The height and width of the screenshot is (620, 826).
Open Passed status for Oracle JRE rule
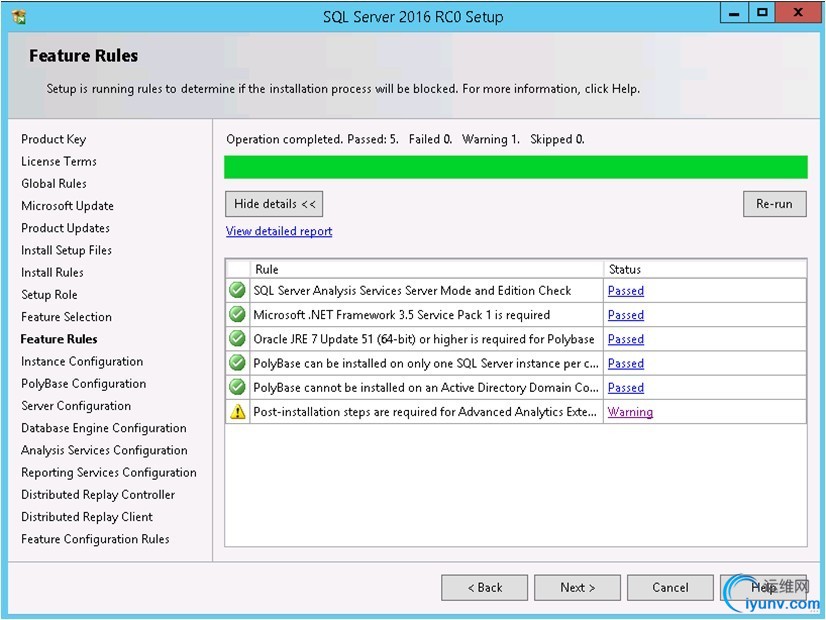pos(626,339)
